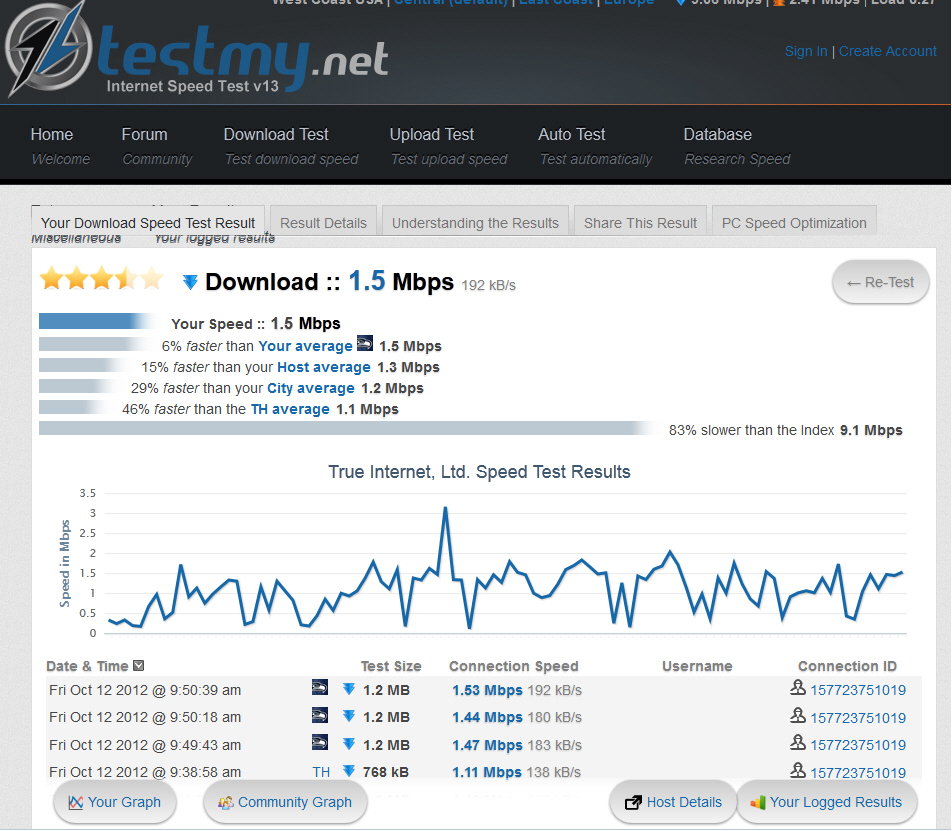
Task: Click the user icon in the 9:49:43 am row
Action: (798, 742)
